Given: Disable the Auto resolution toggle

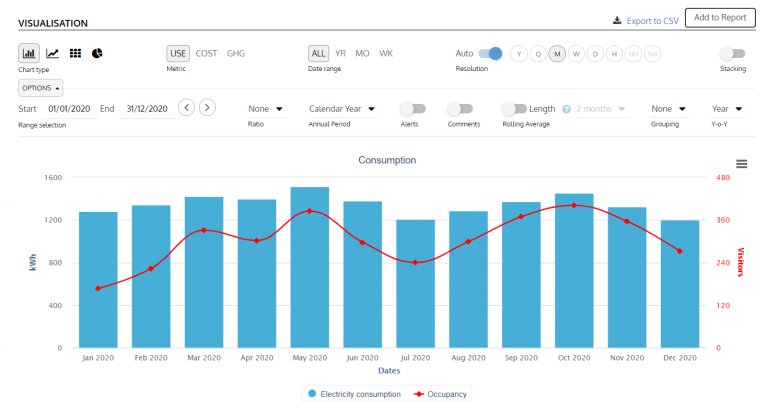Looking at the screenshot, I should [x=490, y=53].
